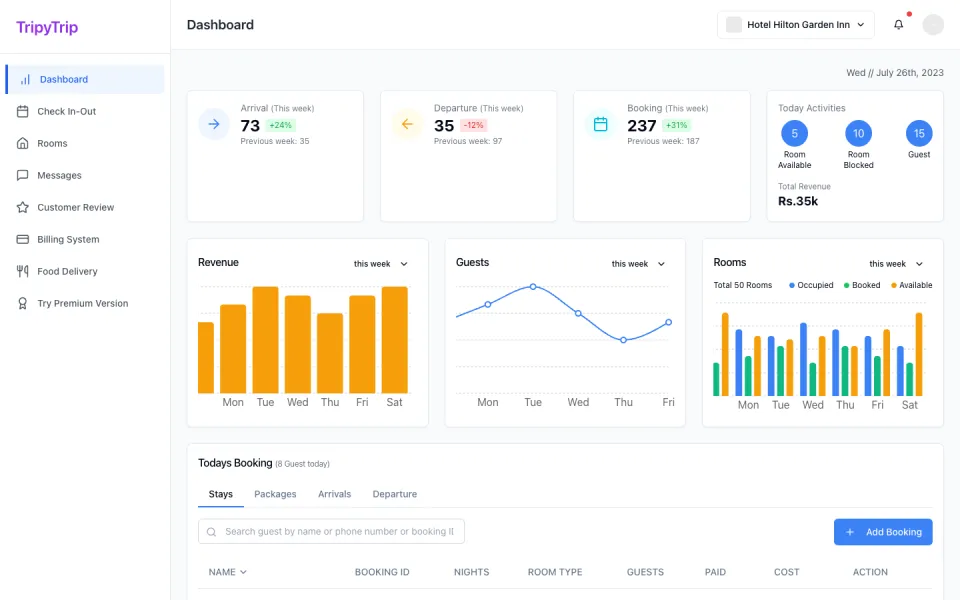
Task: Click the Room Blocked circle showing 10
Action: click(x=858, y=133)
